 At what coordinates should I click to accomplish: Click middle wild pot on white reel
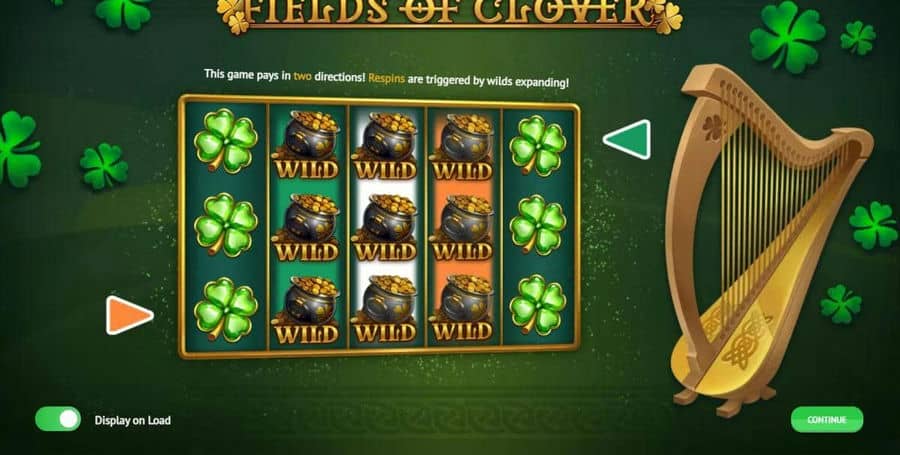pyautogui.click(x=385, y=228)
